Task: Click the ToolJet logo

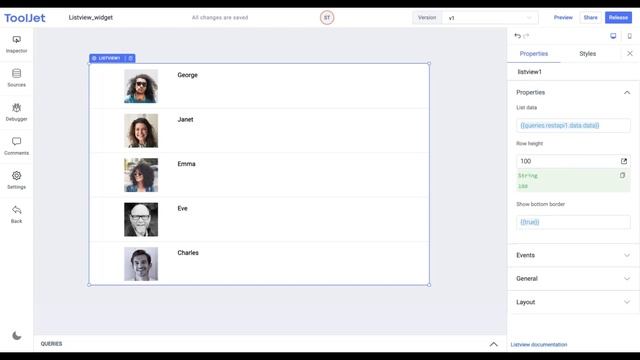Action: point(25,18)
